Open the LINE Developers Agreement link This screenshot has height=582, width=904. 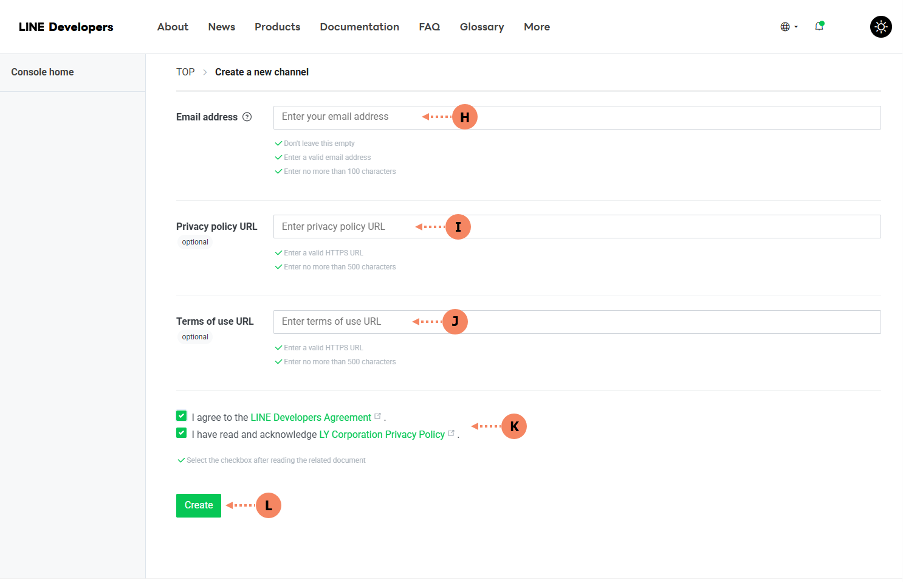coord(310,417)
